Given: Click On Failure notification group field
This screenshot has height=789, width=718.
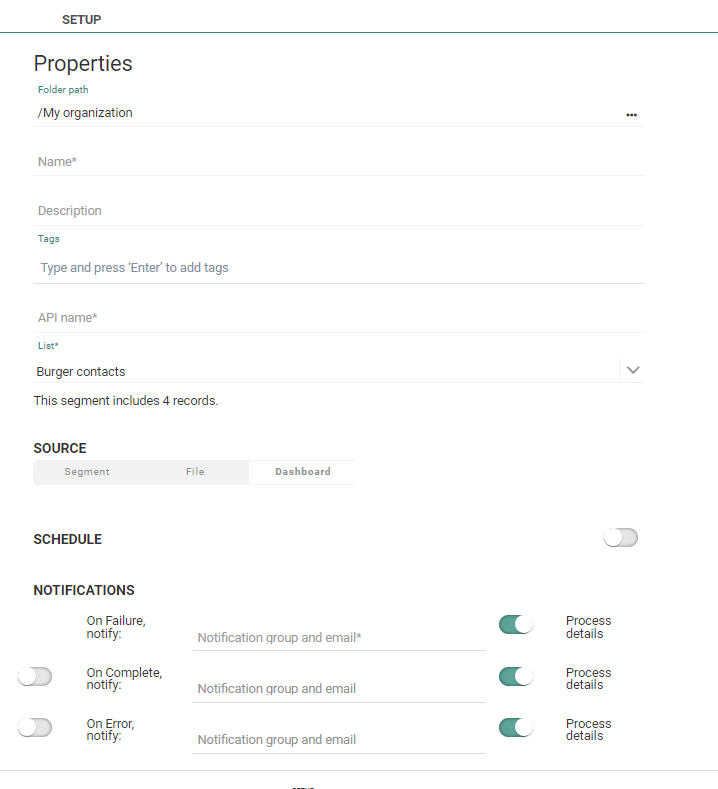Looking at the screenshot, I should pyautogui.click(x=338, y=637).
